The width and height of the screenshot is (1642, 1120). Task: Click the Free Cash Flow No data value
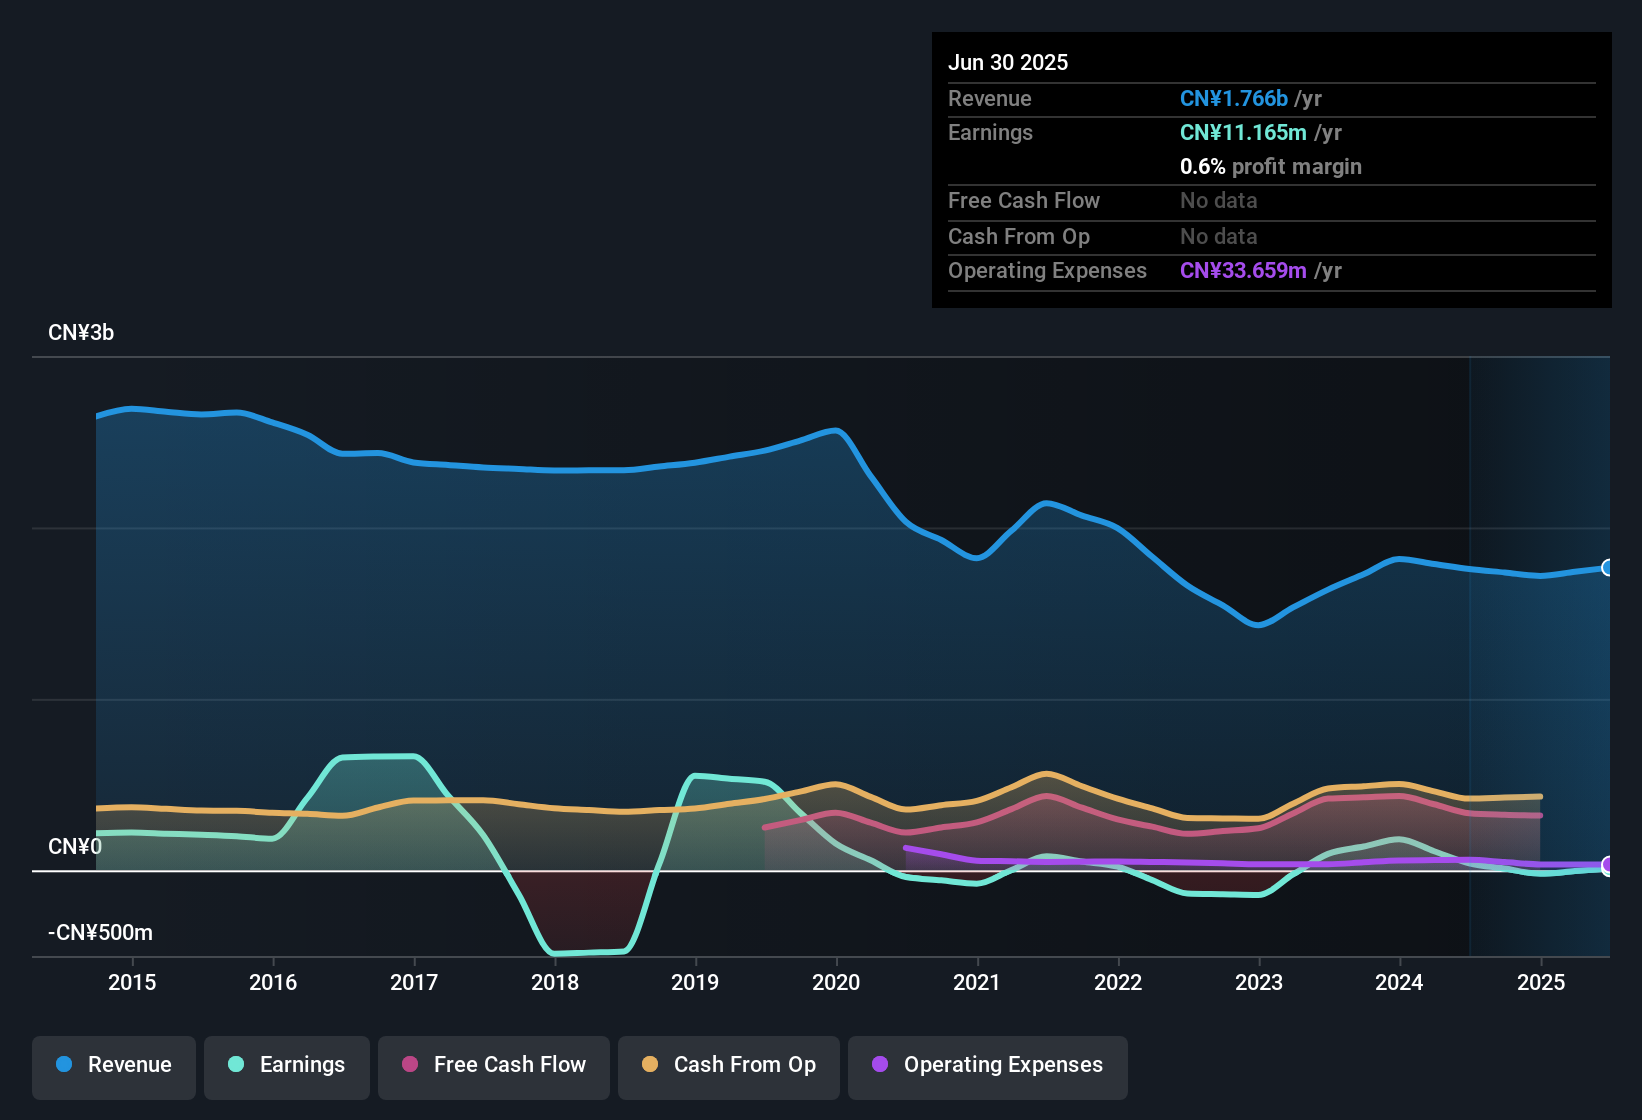[1219, 200]
